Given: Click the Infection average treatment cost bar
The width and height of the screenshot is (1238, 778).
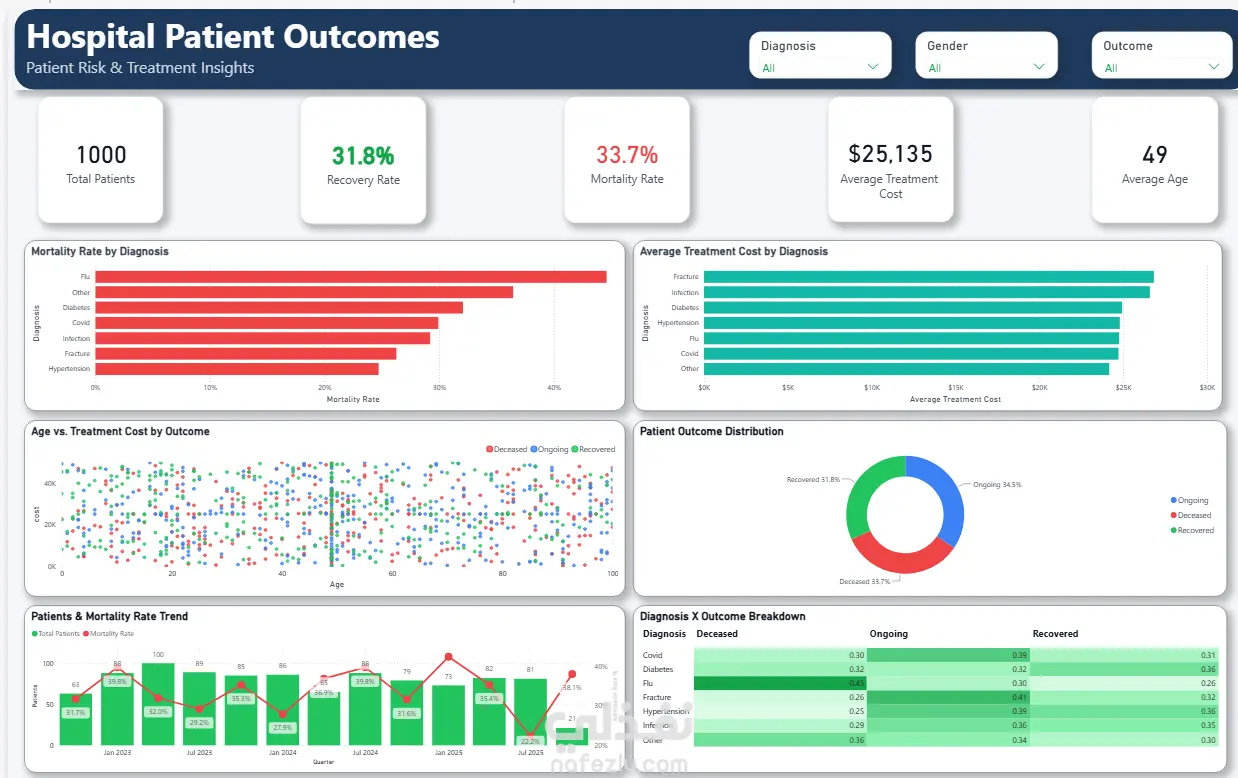Looking at the screenshot, I should coord(927,292).
